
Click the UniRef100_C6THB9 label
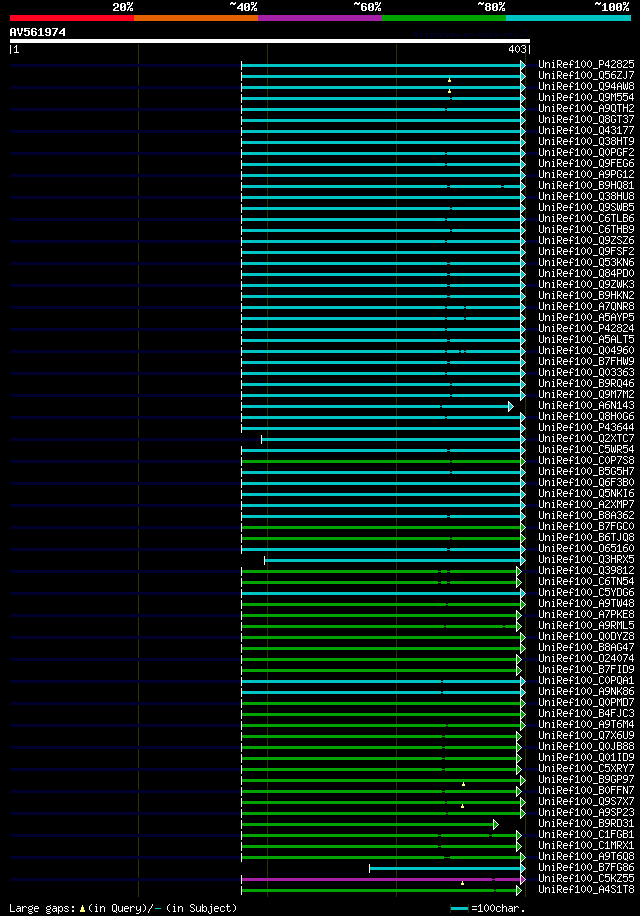pyautogui.click(x=586, y=230)
